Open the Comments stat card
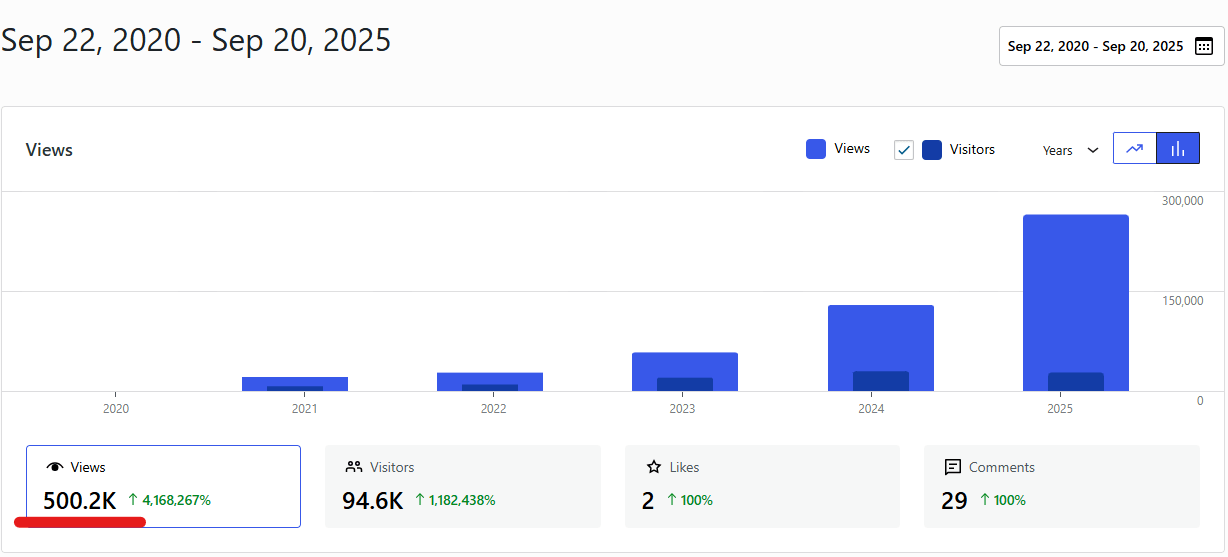Viewport: 1228px width, 557px height. click(1060, 486)
